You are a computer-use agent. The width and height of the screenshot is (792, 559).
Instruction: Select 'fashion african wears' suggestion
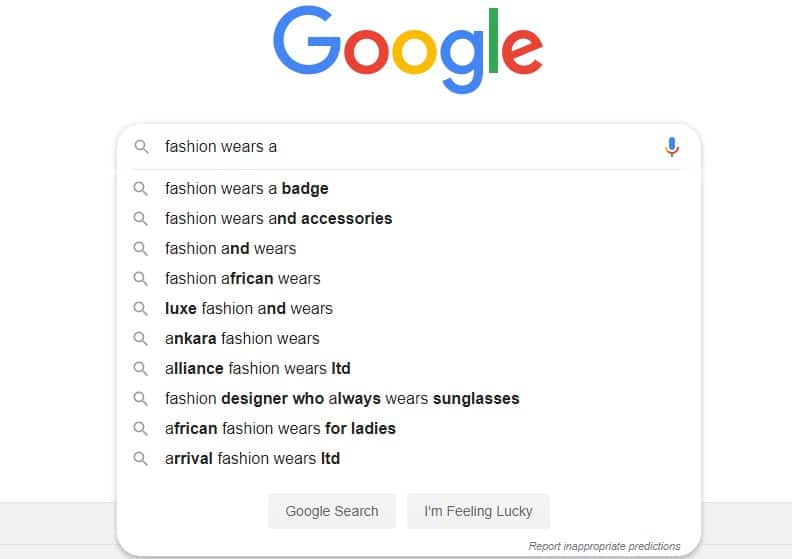[x=243, y=278]
